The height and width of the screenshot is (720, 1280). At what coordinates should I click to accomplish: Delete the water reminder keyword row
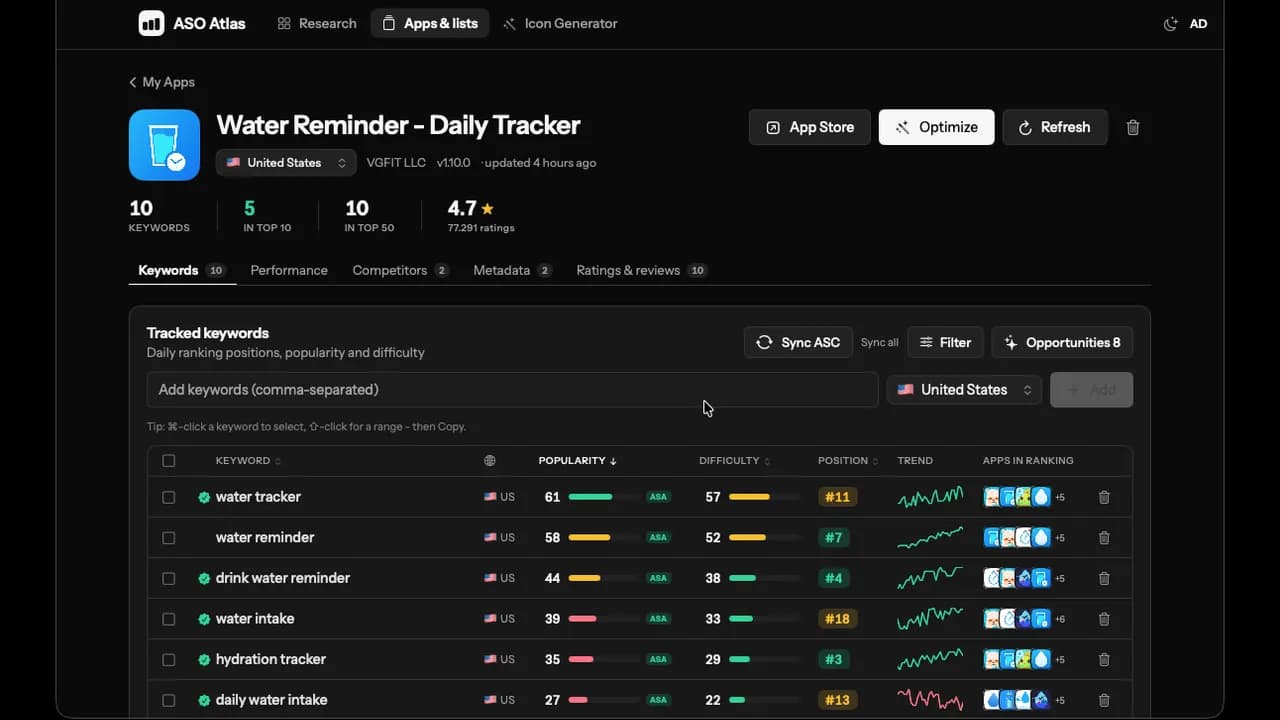(x=1104, y=538)
